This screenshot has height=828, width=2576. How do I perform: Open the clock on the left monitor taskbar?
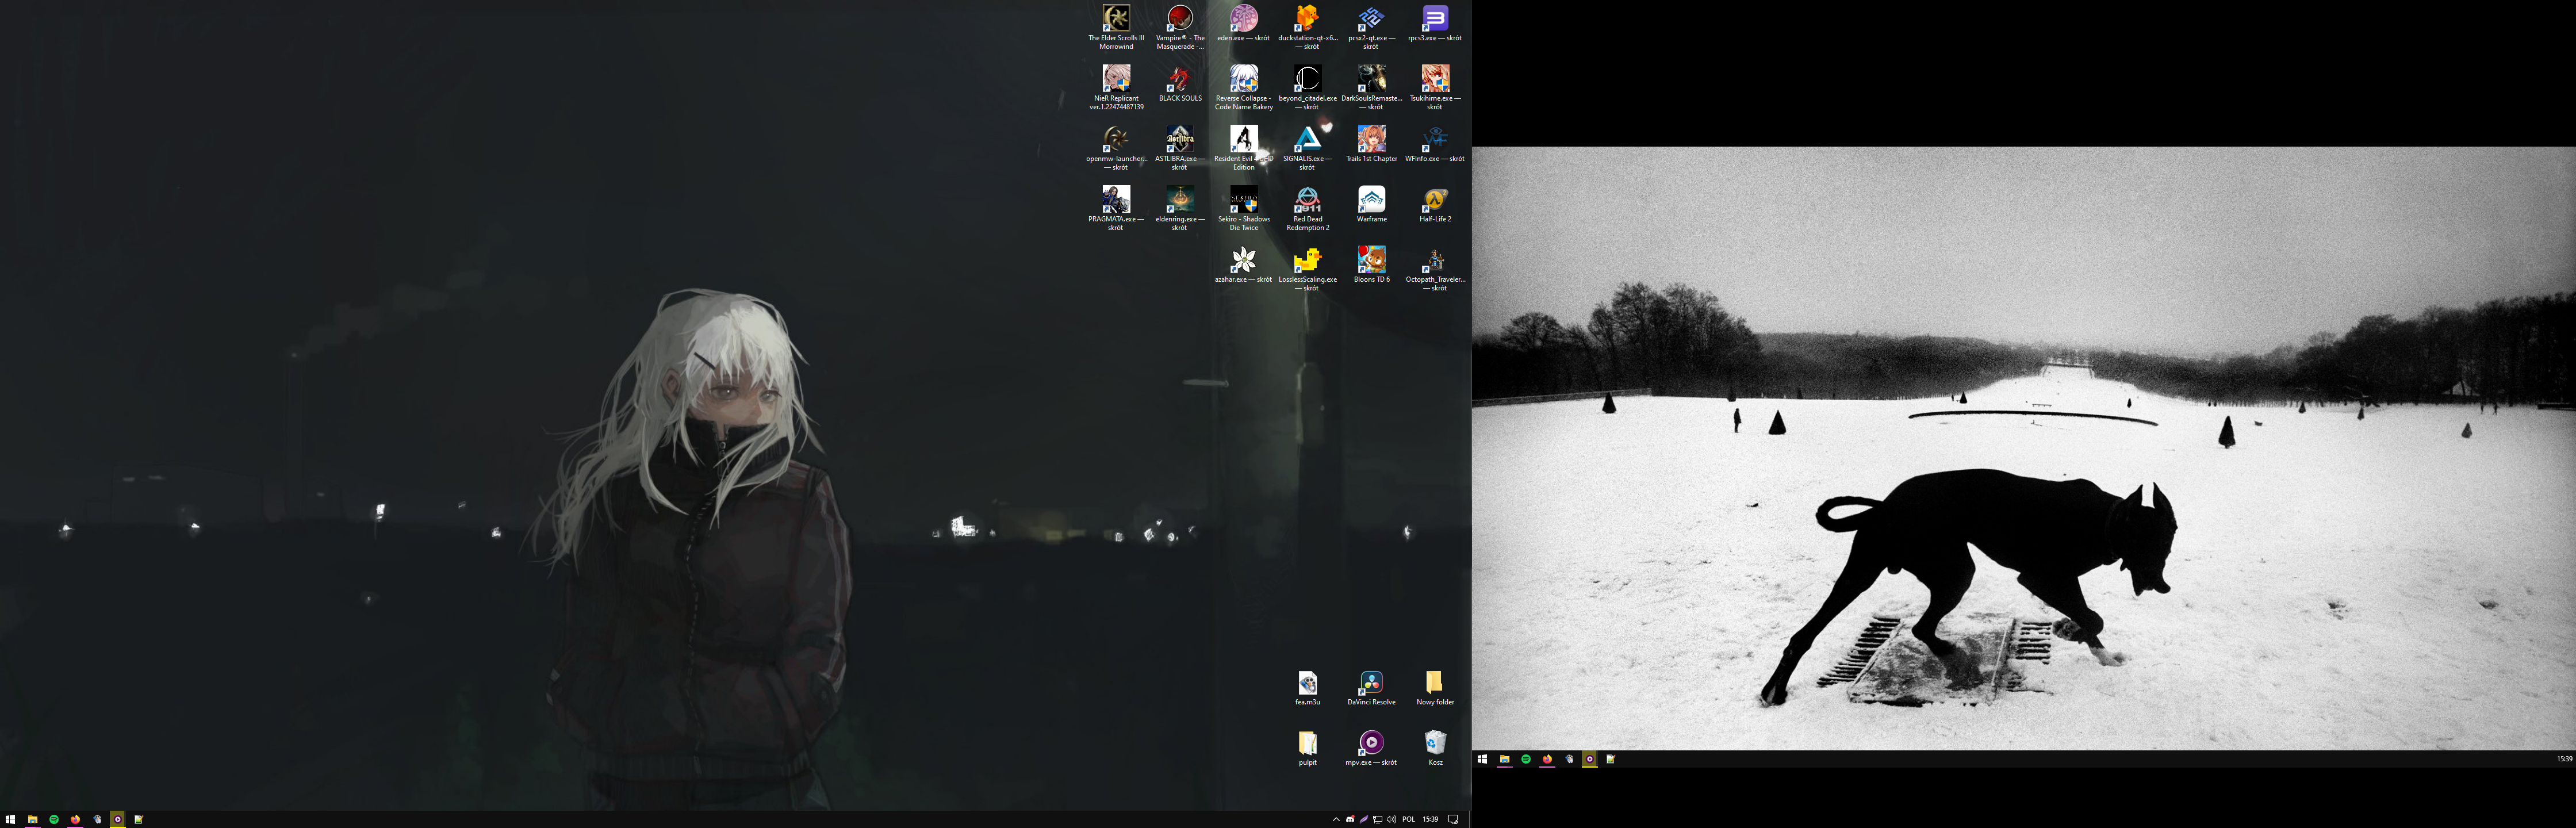click(1431, 819)
